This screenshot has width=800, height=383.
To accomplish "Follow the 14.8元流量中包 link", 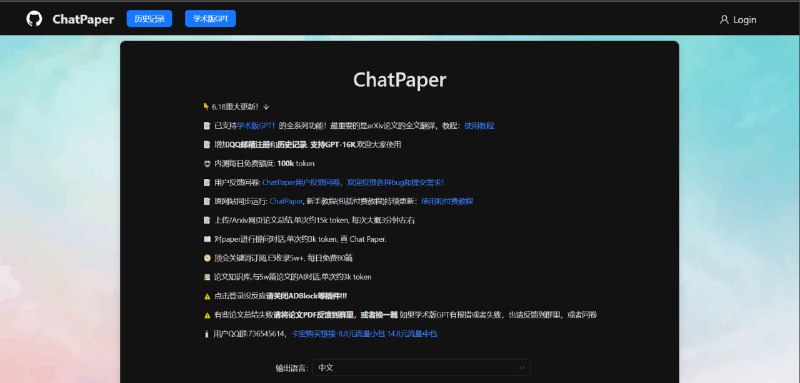I will pos(412,334).
